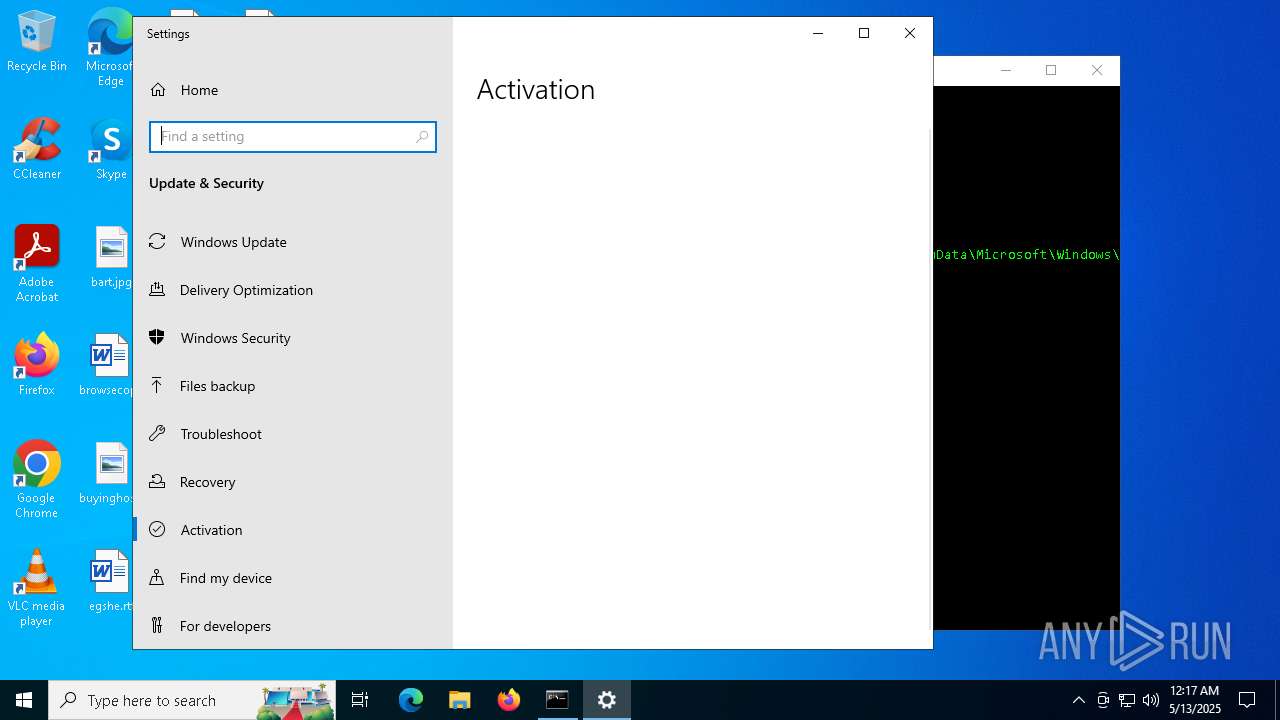
Task: Close the Settings window
Action: coord(910,33)
